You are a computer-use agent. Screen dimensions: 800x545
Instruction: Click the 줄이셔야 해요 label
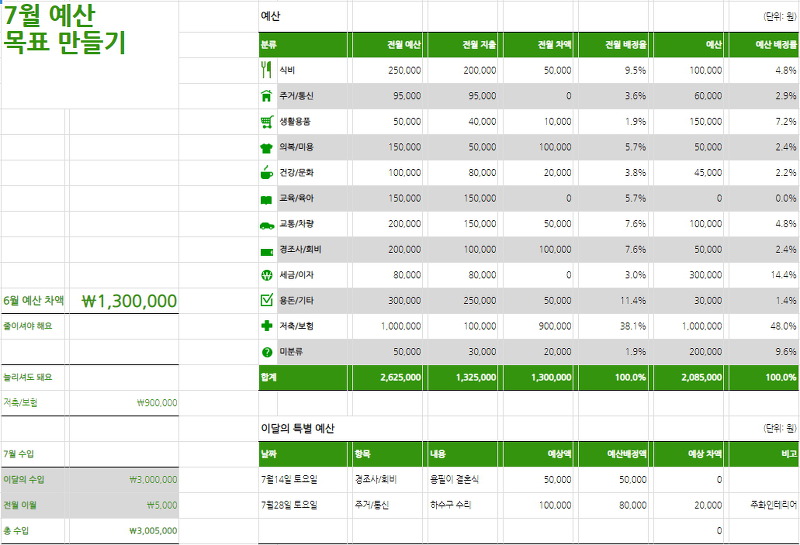point(28,326)
